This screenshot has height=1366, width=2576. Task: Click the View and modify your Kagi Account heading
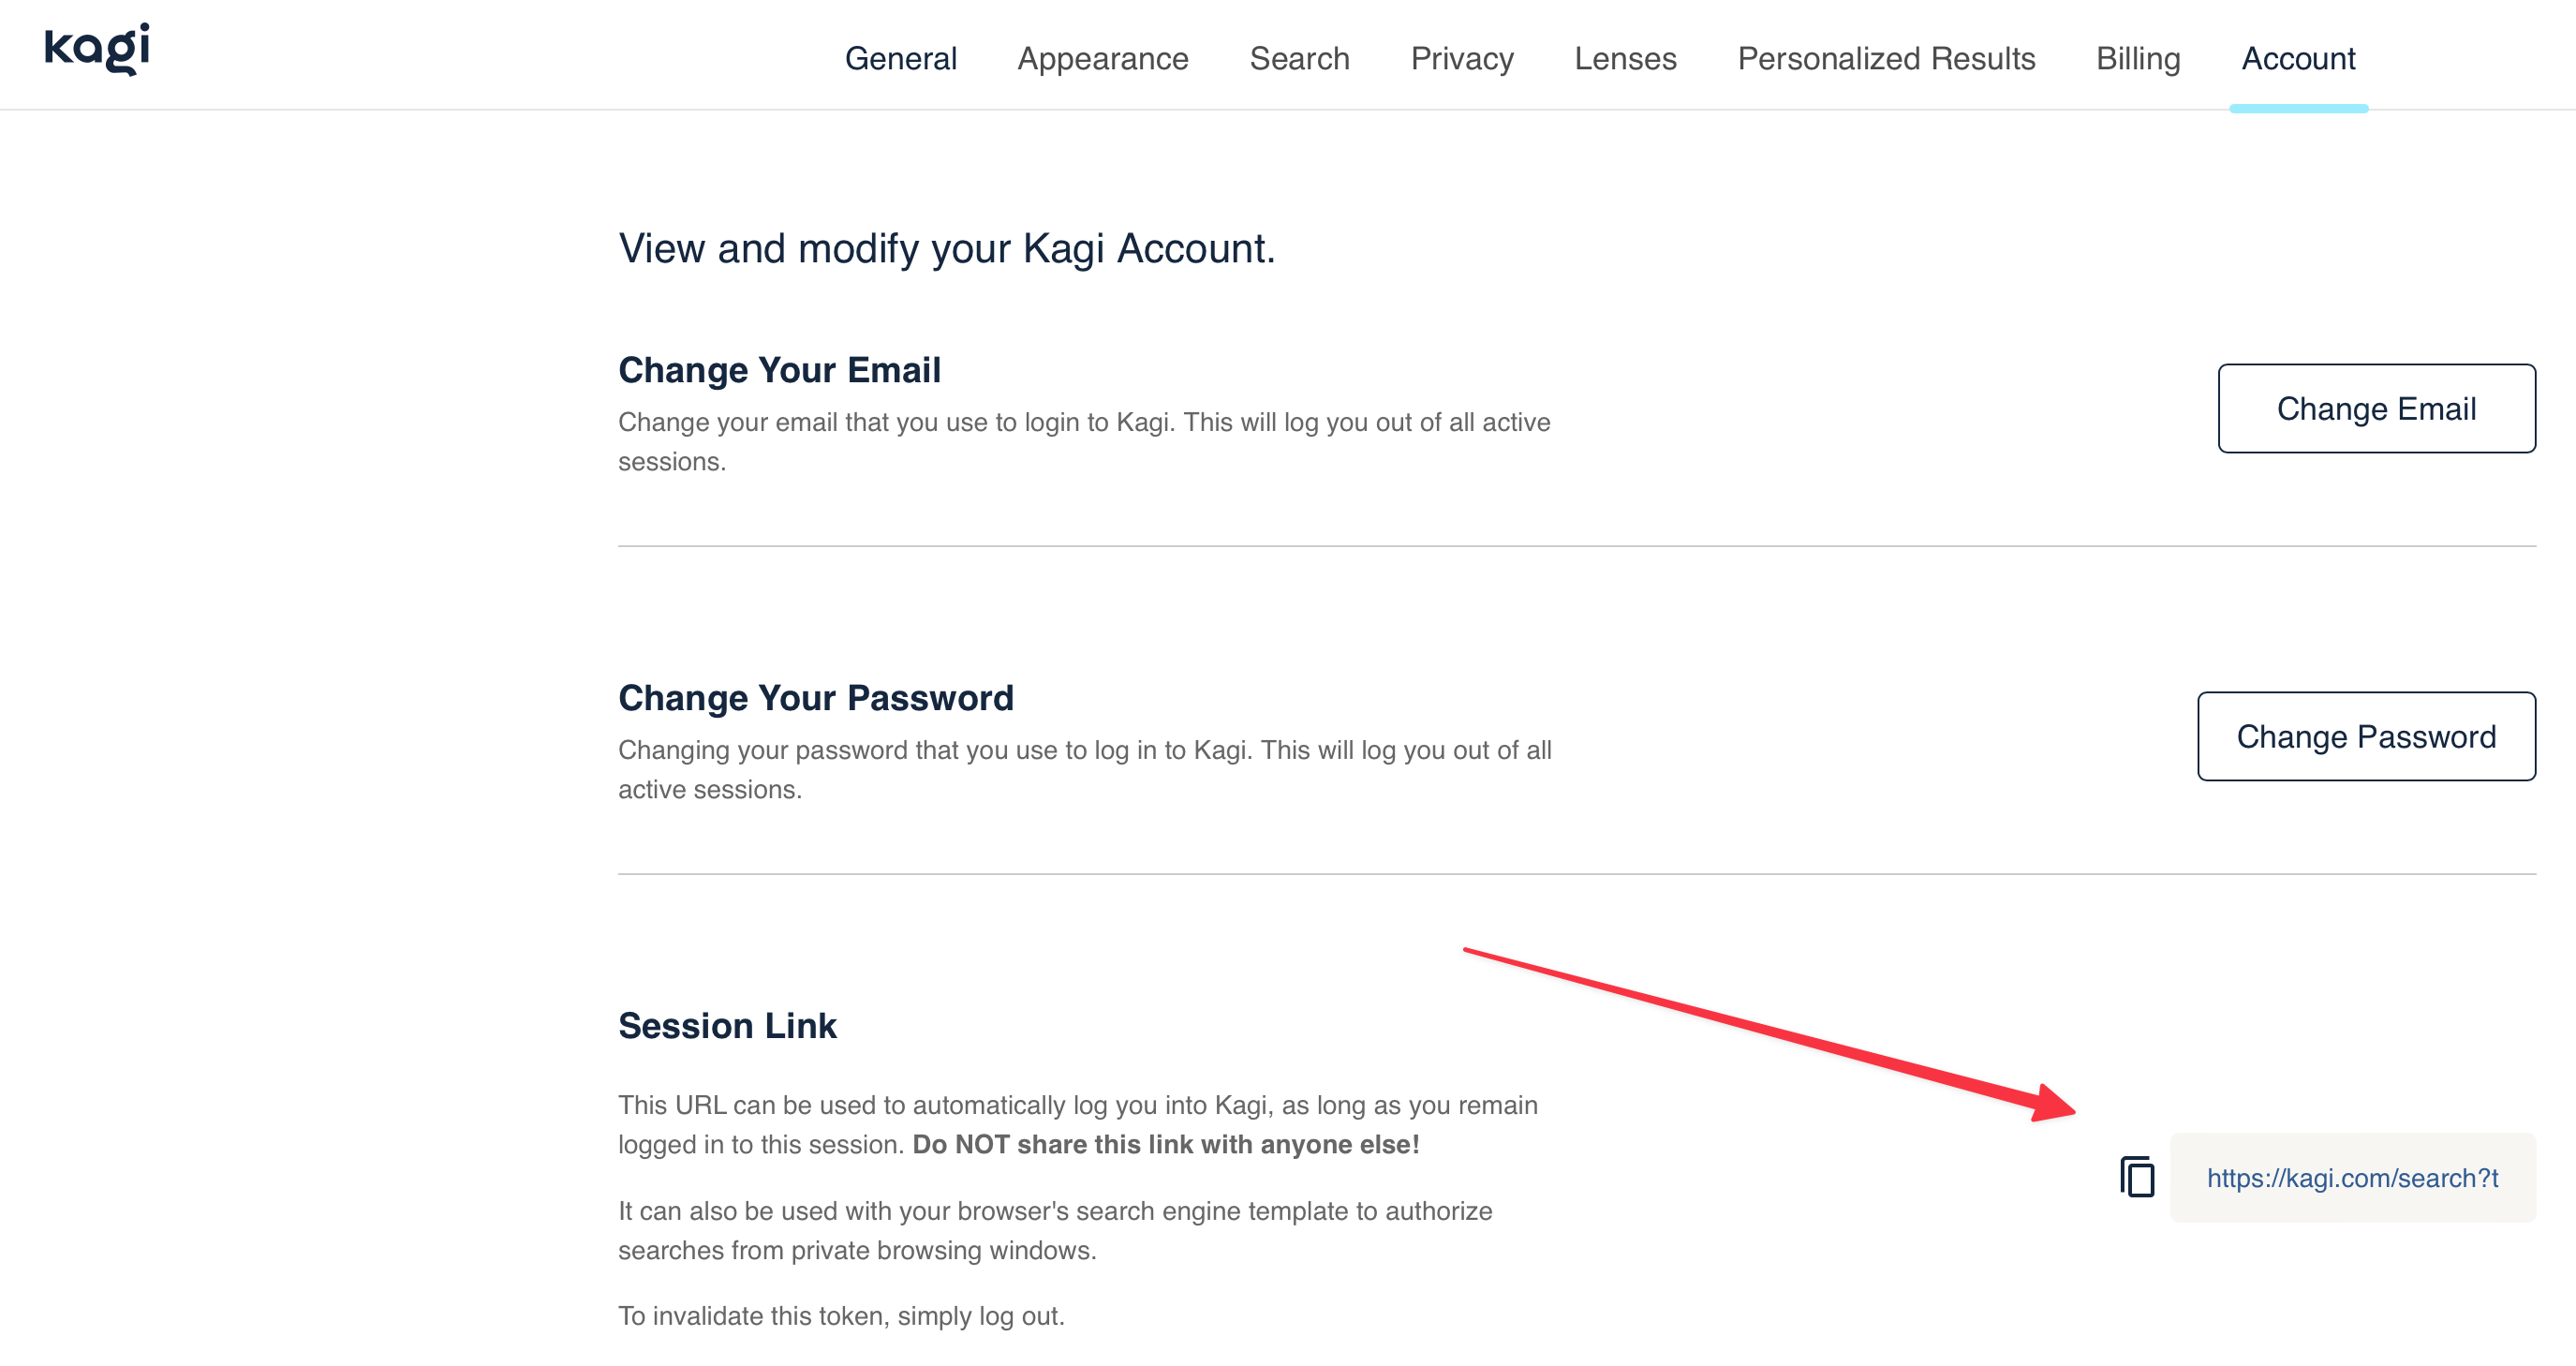[947, 248]
